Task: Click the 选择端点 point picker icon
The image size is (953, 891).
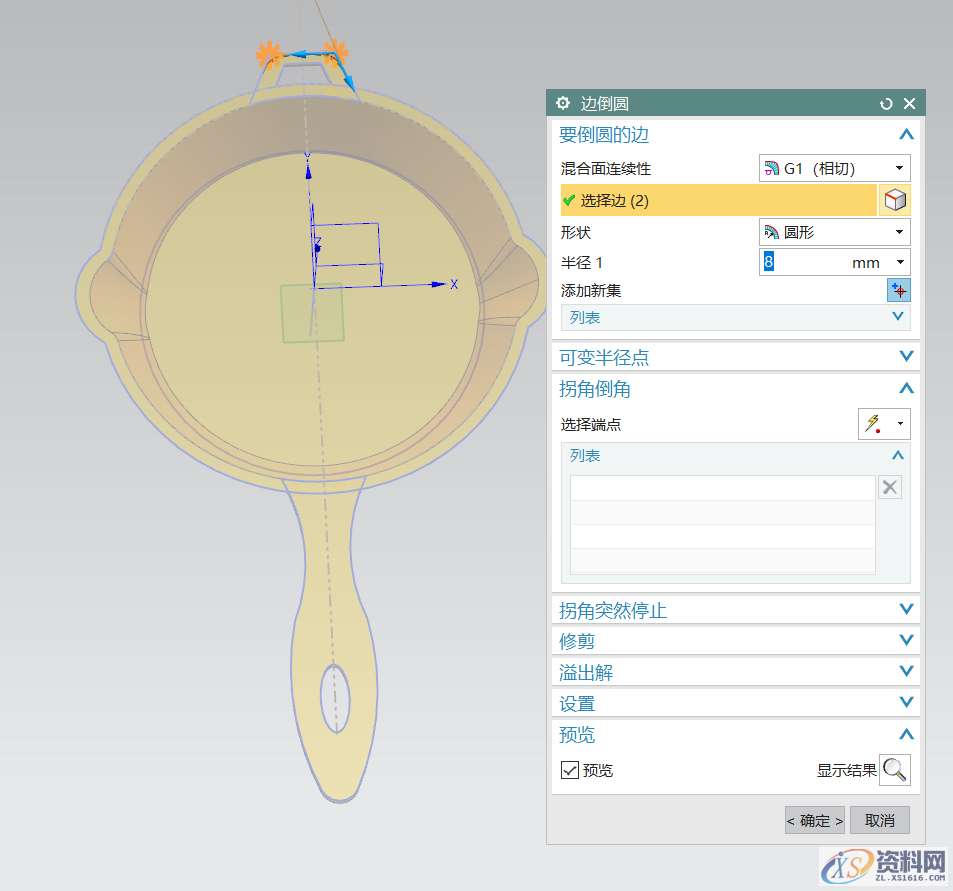Action: click(874, 424)
